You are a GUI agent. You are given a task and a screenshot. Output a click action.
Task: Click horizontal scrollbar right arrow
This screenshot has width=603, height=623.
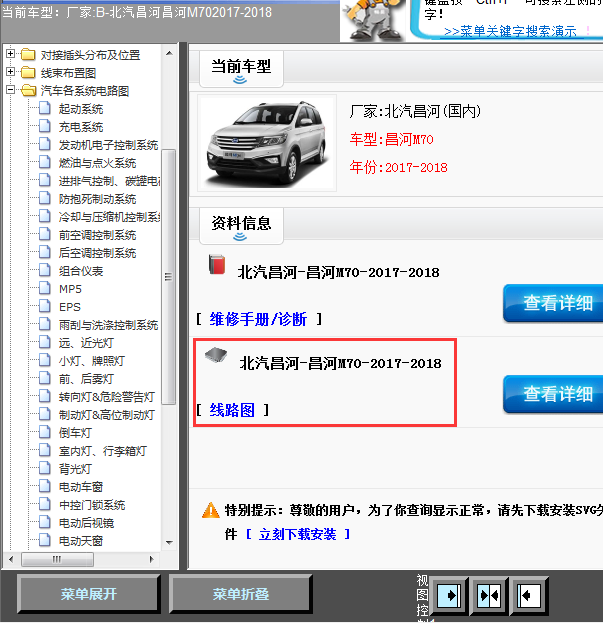click(x=151, y=559)
